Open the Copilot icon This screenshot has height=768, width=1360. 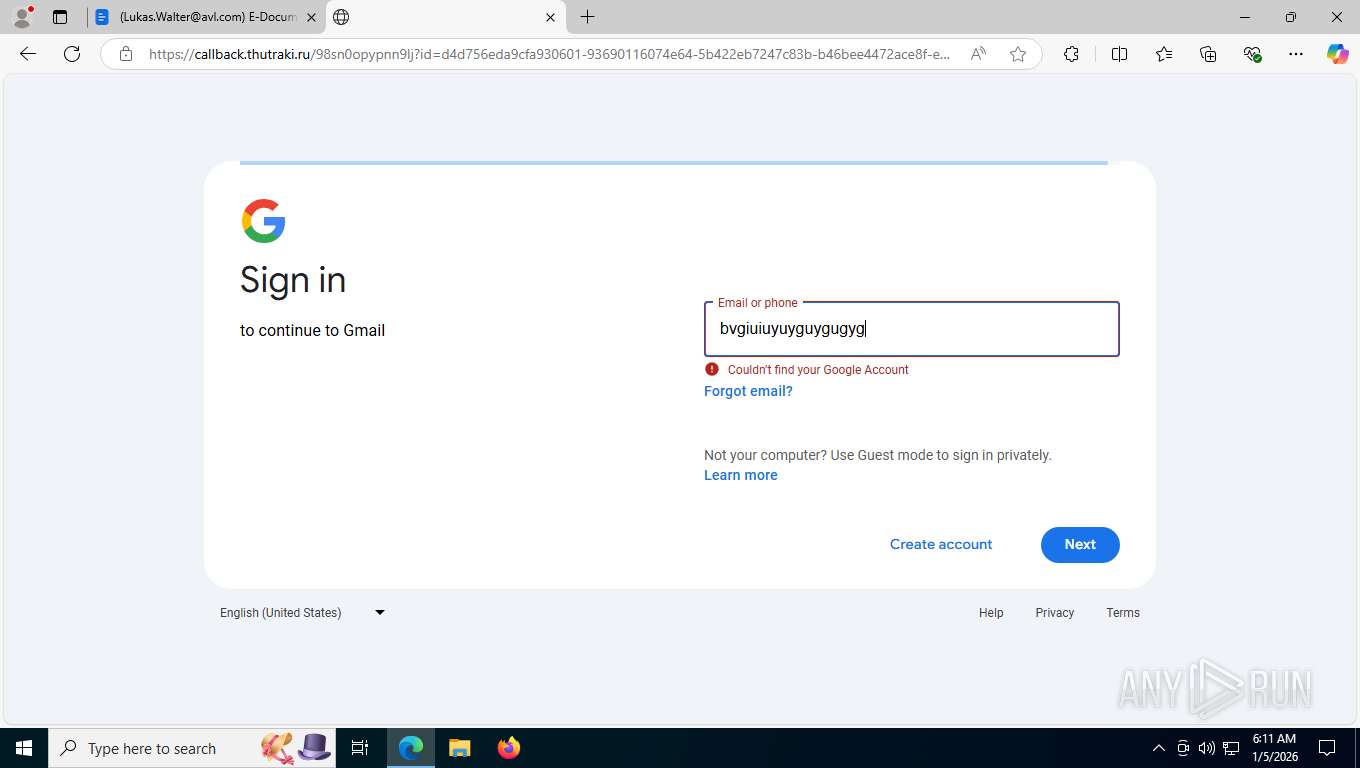coord(1338,54)
